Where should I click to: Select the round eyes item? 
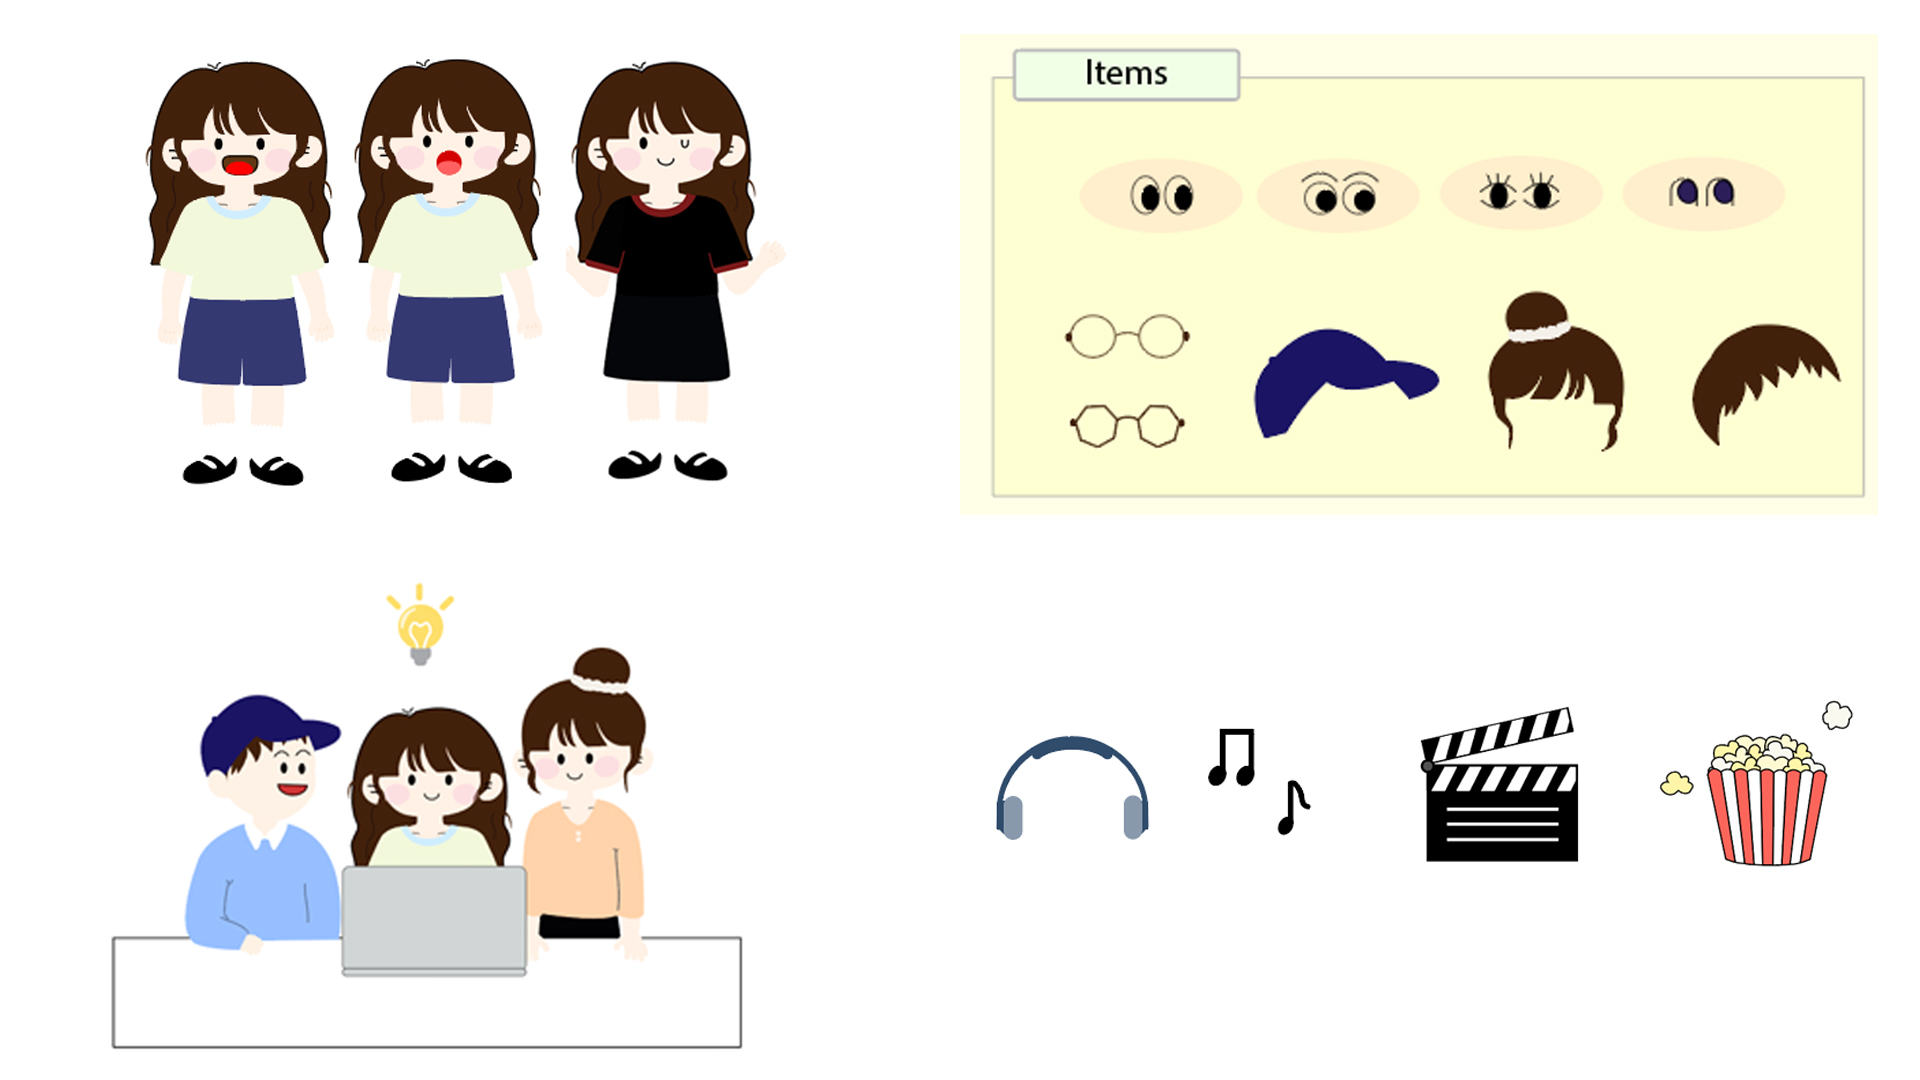tap(1161, 195)
